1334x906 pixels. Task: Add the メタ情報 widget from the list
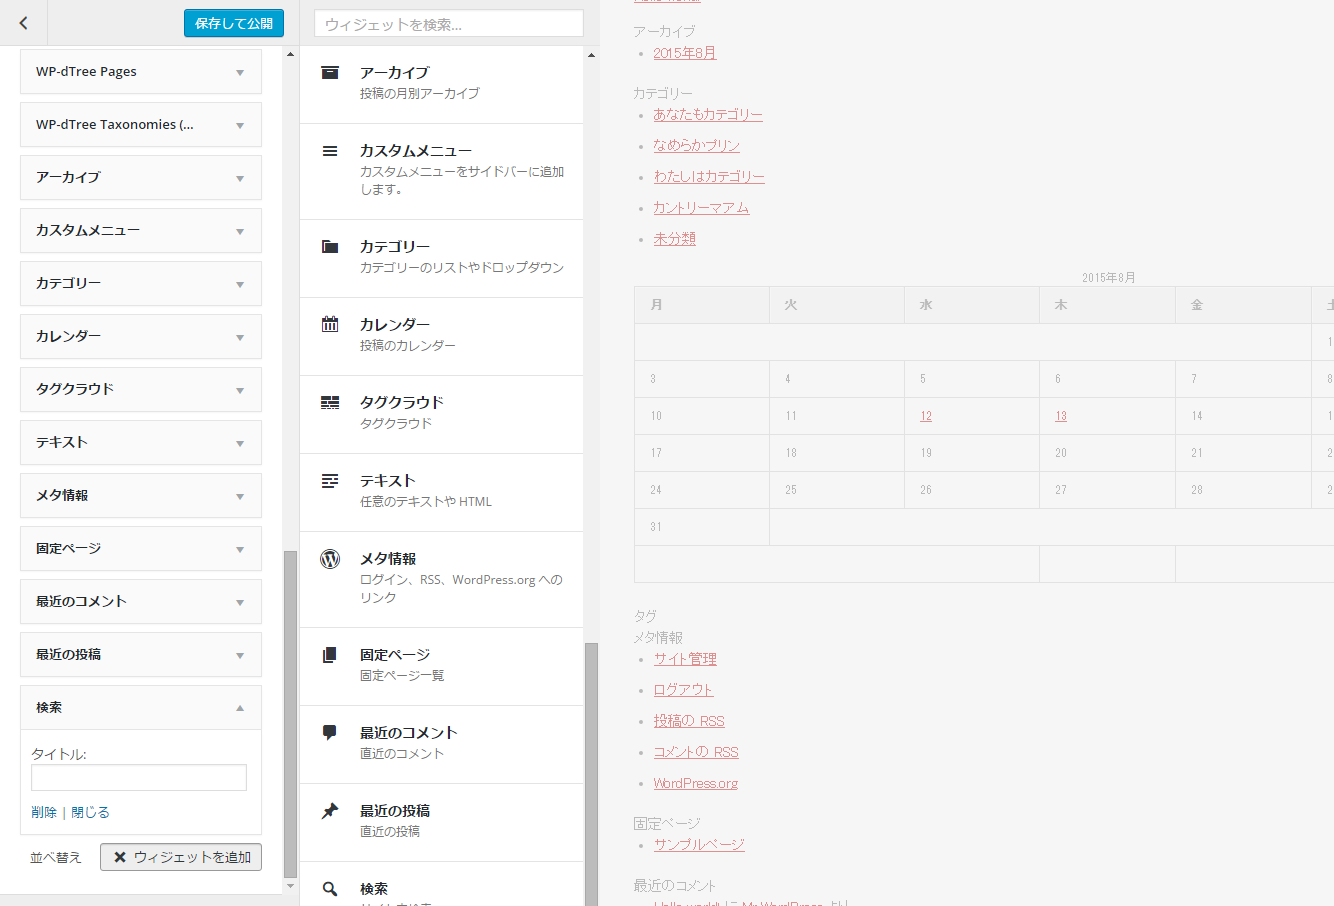pos(441,580)
